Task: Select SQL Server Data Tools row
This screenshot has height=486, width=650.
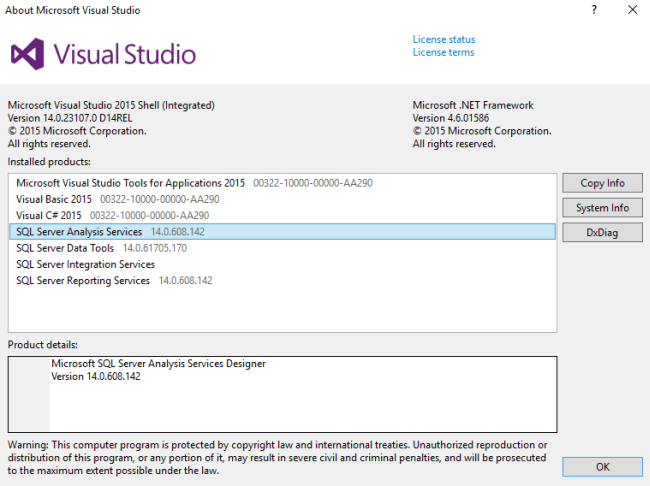Action: pyautogui.click(x=282, y=248)
